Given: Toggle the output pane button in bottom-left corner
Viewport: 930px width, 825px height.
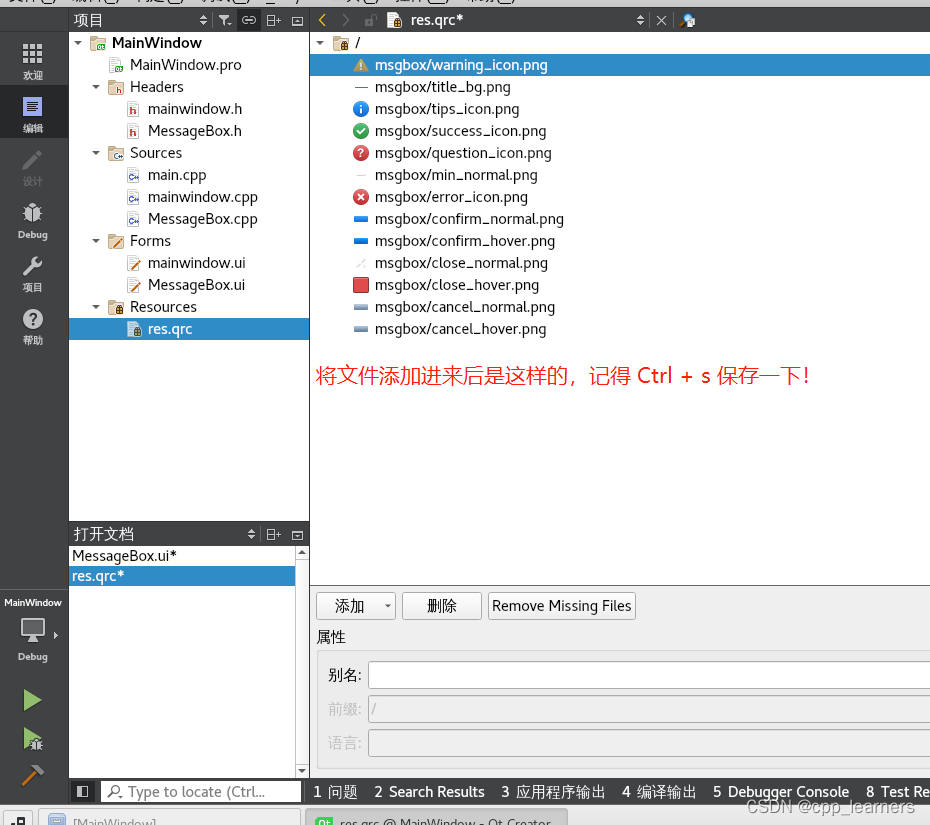Looking at the screenshot, I should pos(83,791).
